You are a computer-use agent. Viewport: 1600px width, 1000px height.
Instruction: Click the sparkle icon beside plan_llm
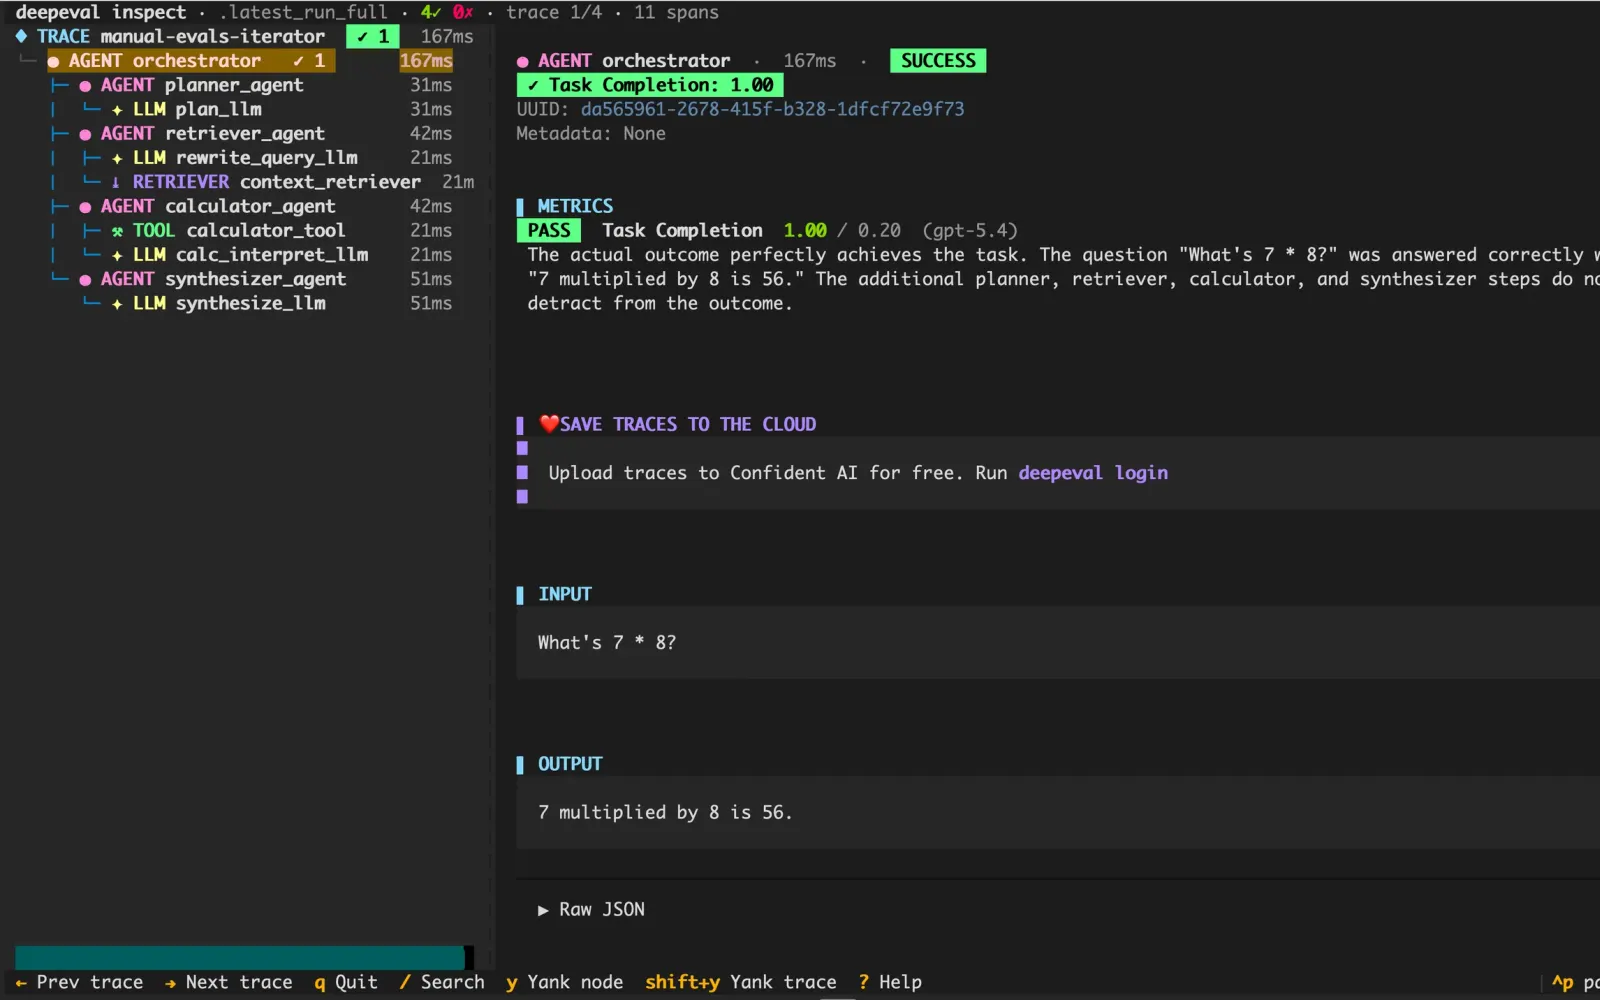tap(117, 110)
